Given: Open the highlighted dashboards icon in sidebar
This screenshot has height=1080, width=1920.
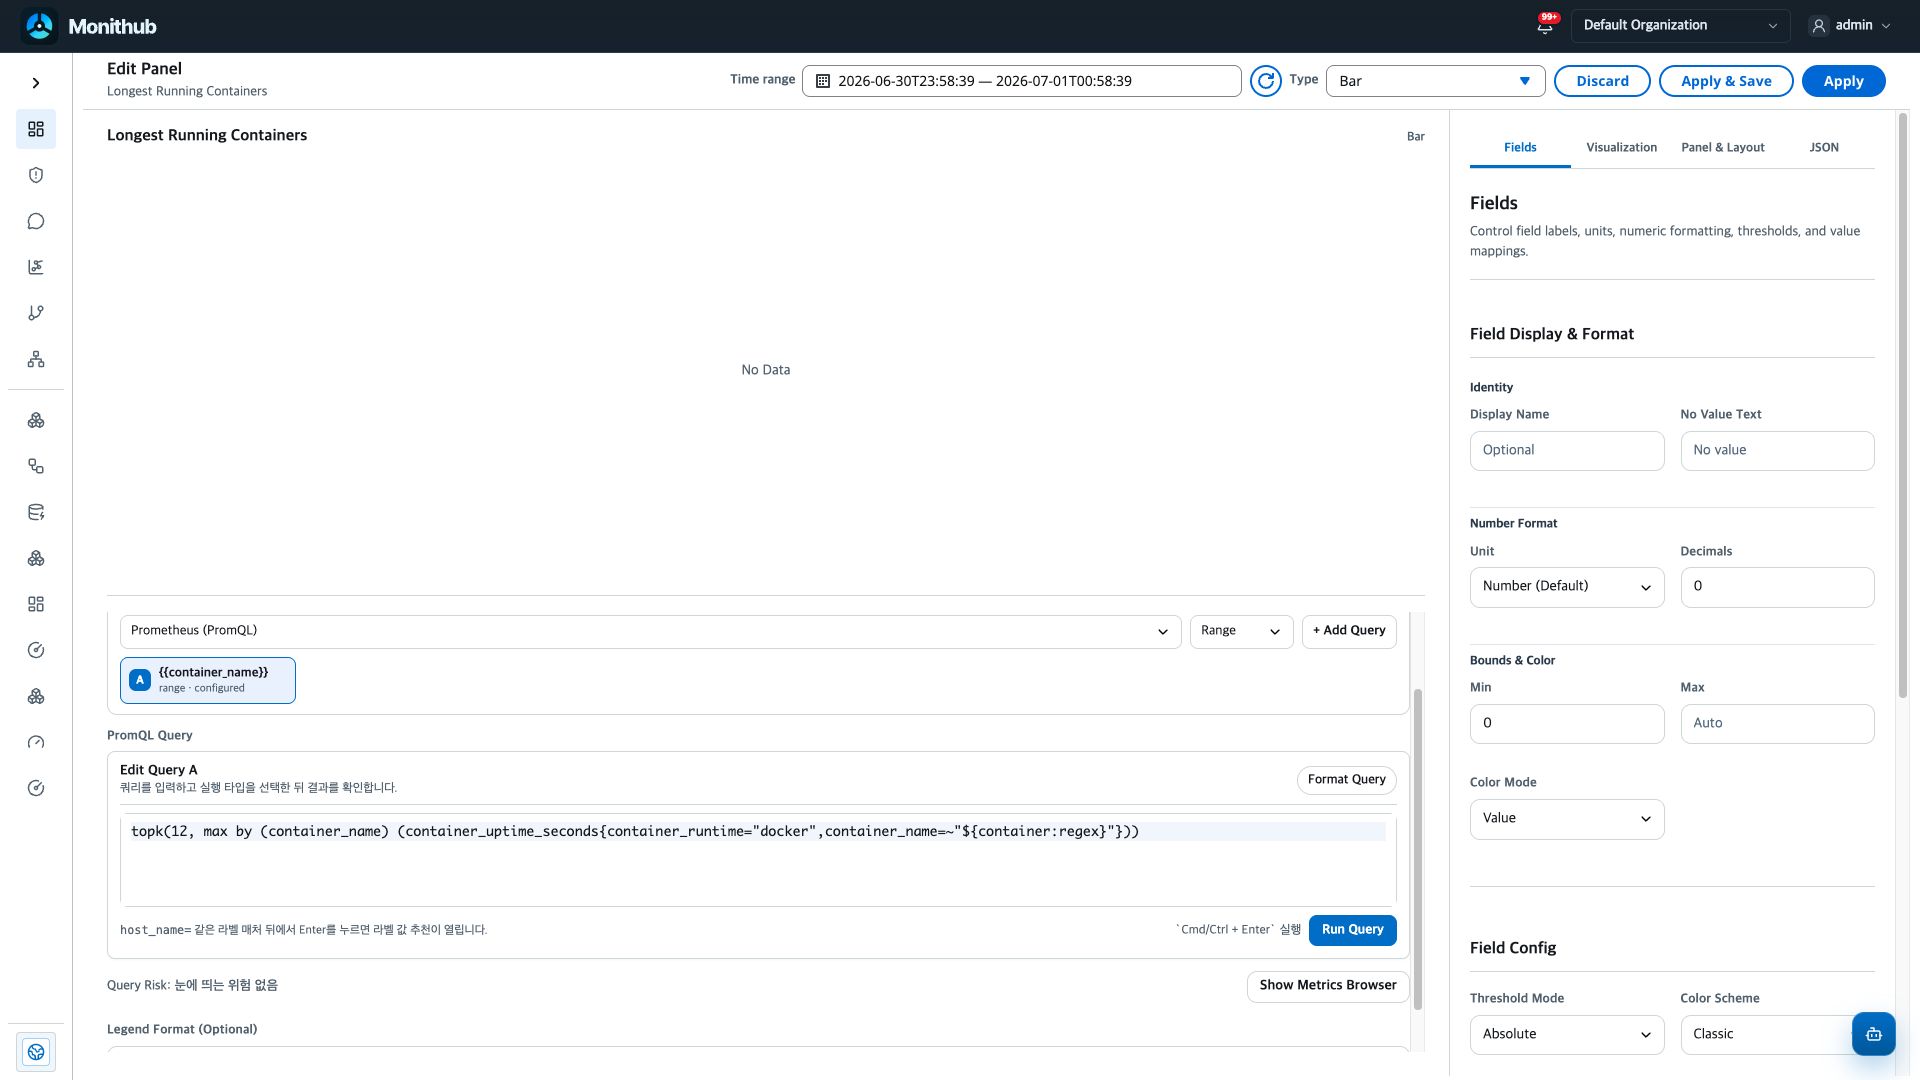Looking at the screenshot, I should (36, 129).
